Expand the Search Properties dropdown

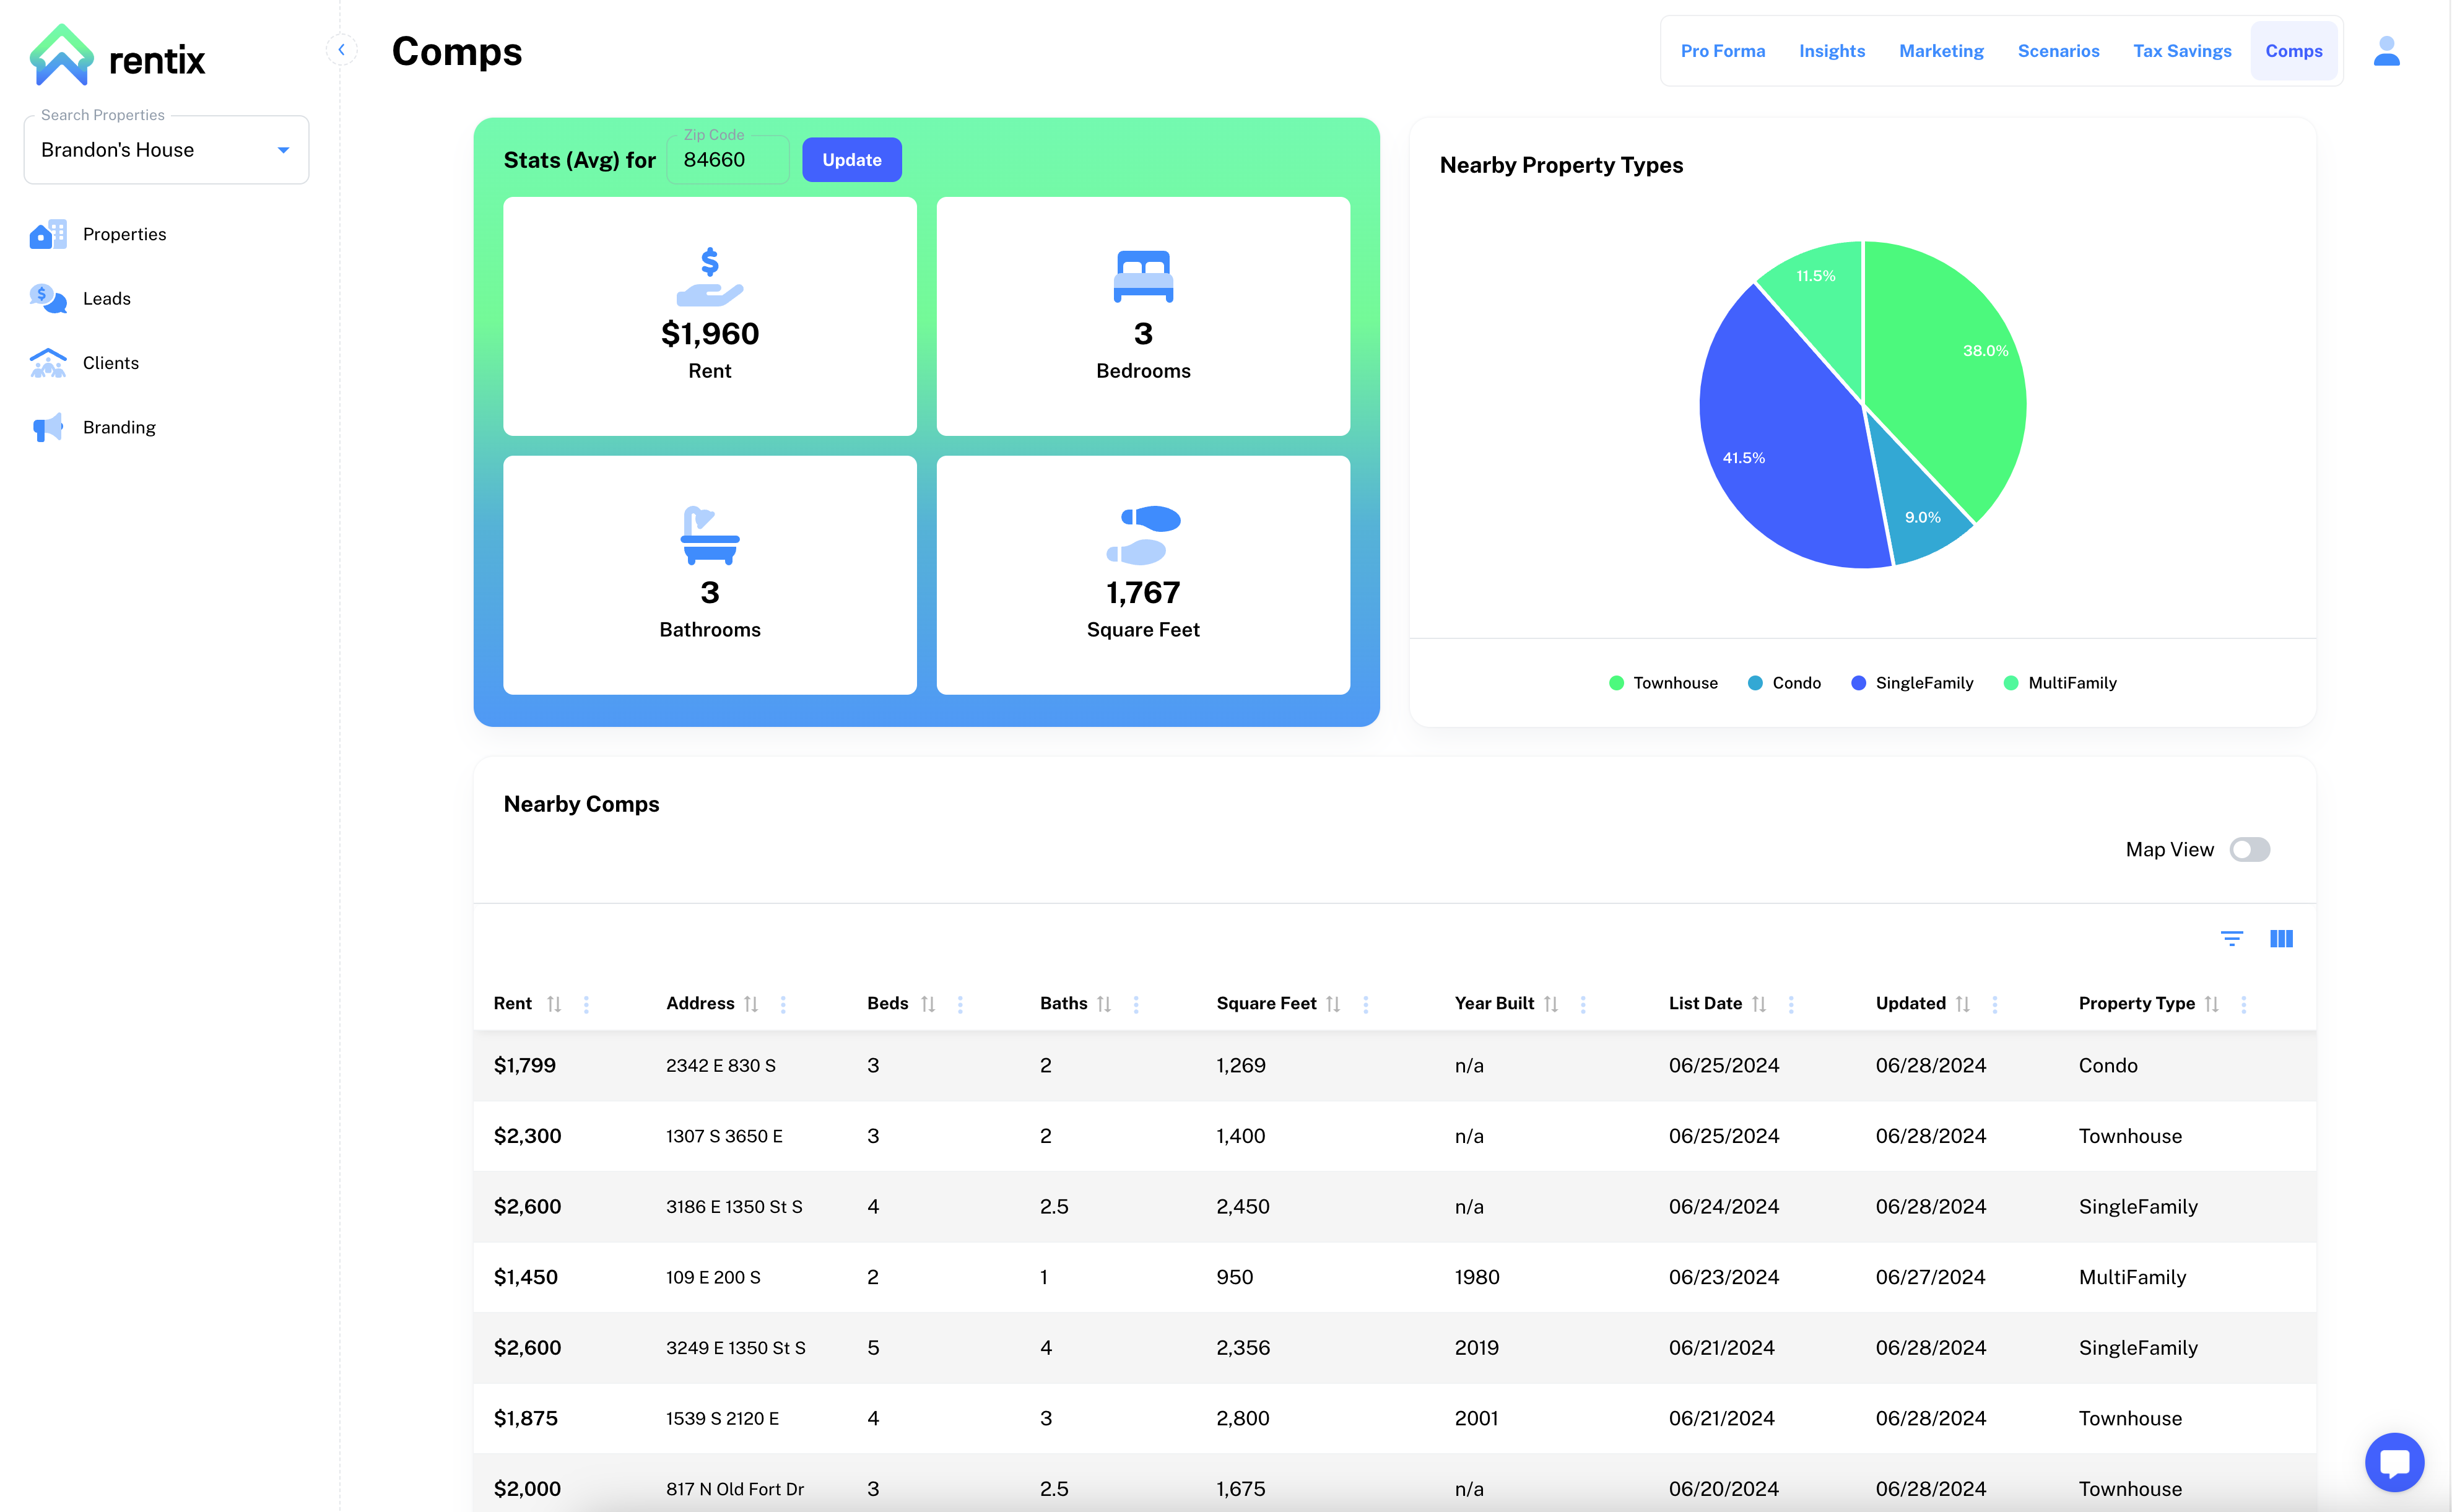click(283, 150)
